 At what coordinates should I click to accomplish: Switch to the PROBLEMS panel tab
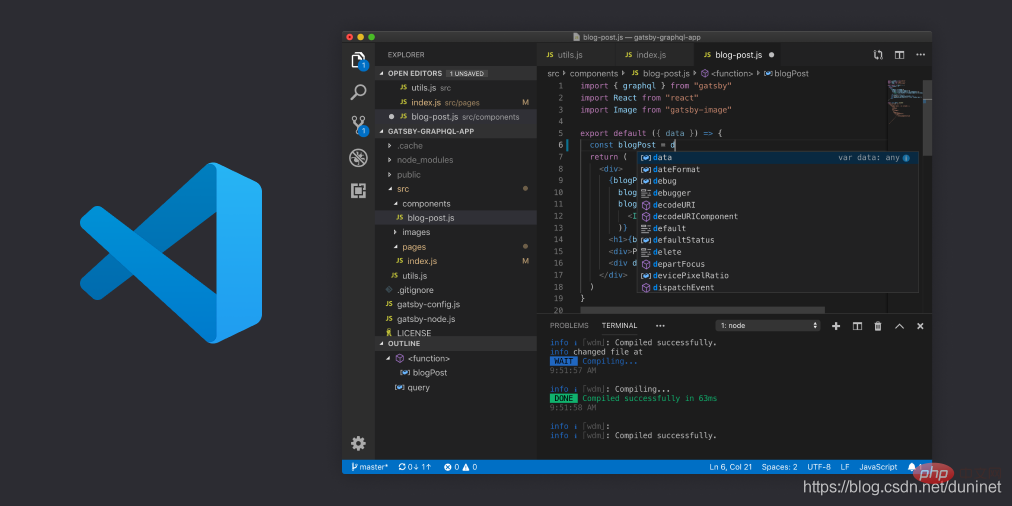569,326
